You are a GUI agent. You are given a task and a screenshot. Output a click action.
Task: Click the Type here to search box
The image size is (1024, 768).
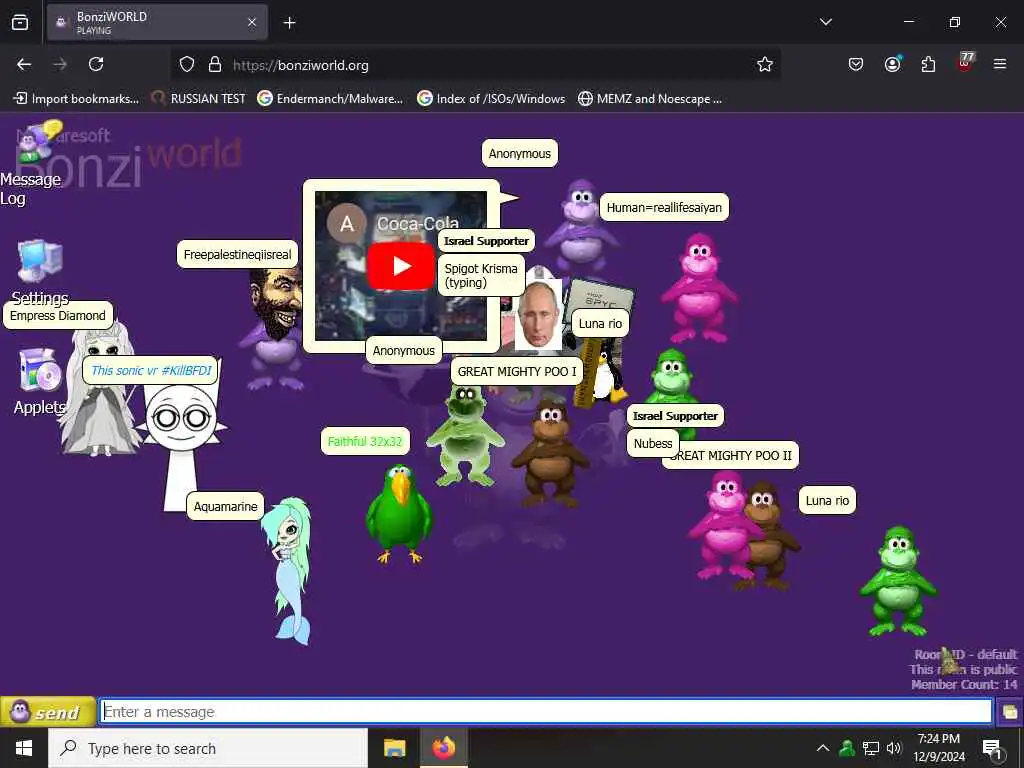[208, 748]
